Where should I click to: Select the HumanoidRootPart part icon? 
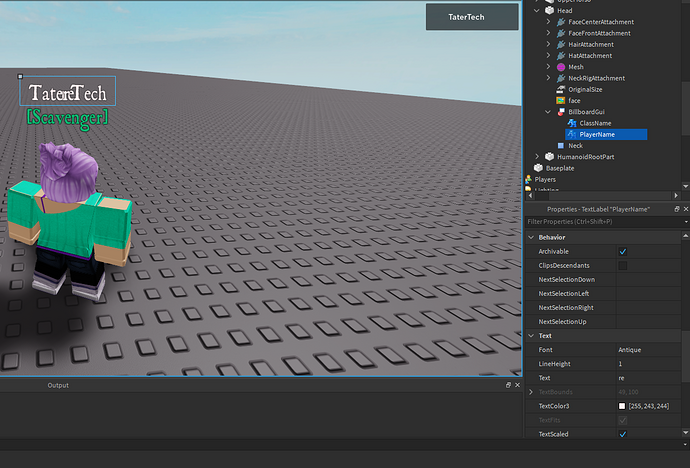coord(549,157)
